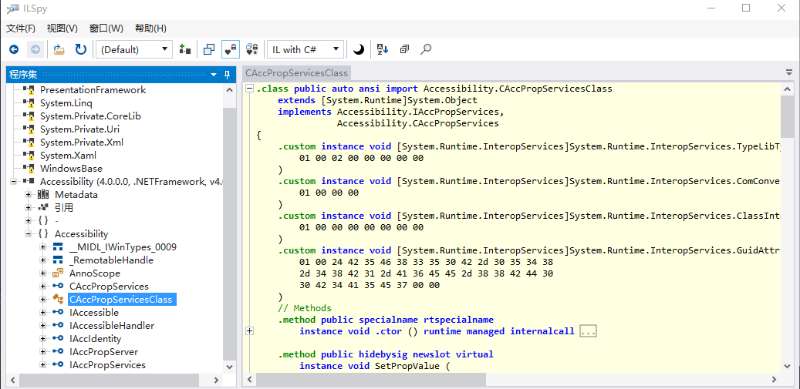
Task: Select WindowsBase assembly
Action: pos(71,168)
